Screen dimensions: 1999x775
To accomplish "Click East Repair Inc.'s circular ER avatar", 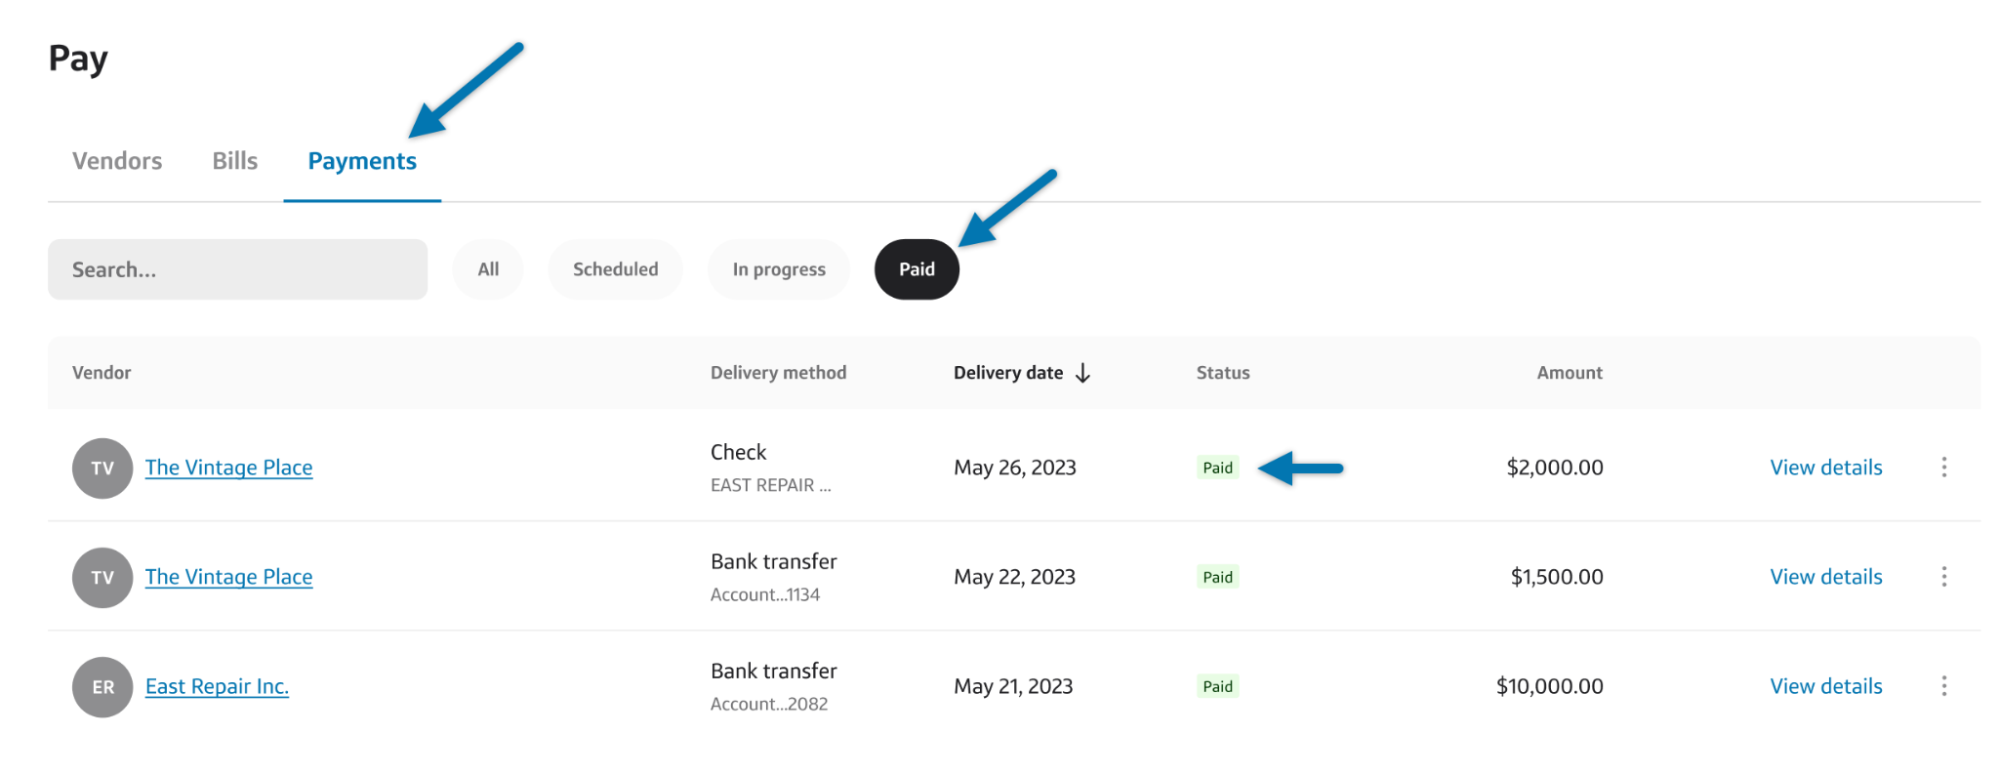I will click(x=102, y=686).
